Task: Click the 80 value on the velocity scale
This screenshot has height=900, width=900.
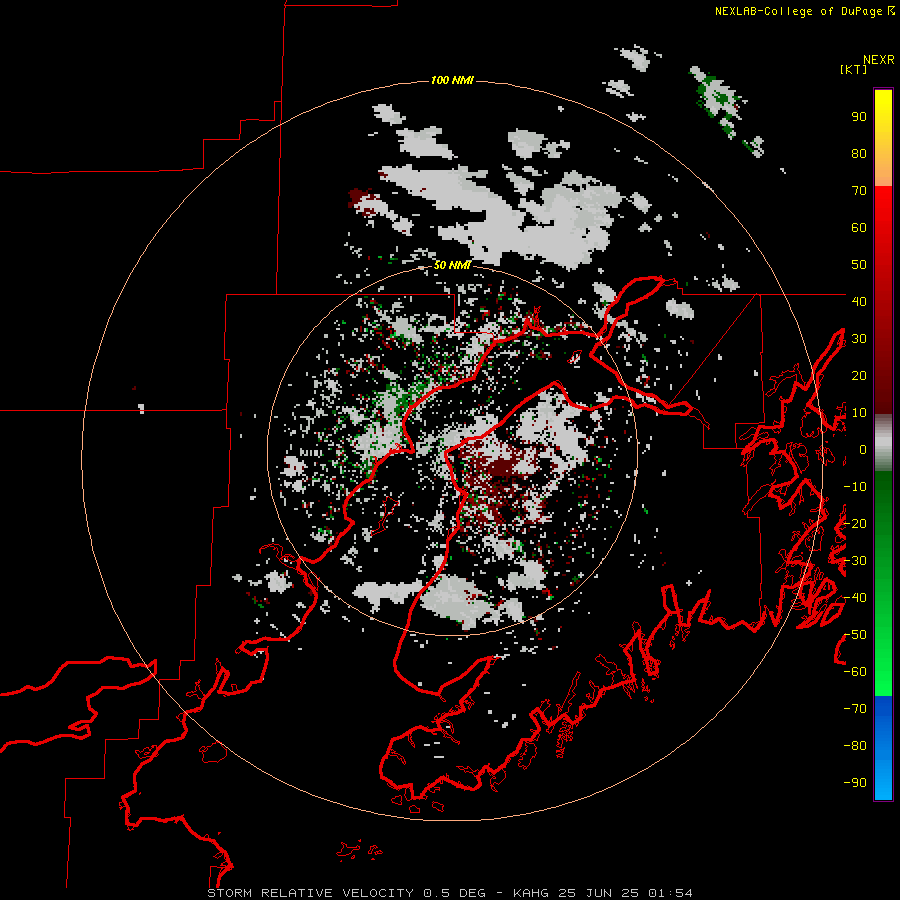Action: click(859, 154)
